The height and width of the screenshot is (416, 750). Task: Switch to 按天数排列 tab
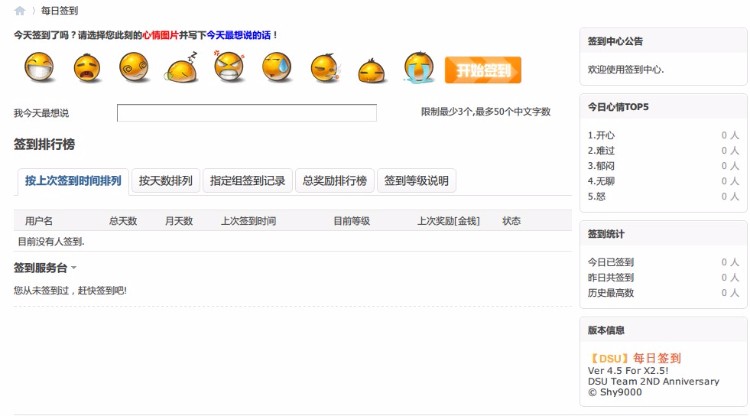[165, 181]
